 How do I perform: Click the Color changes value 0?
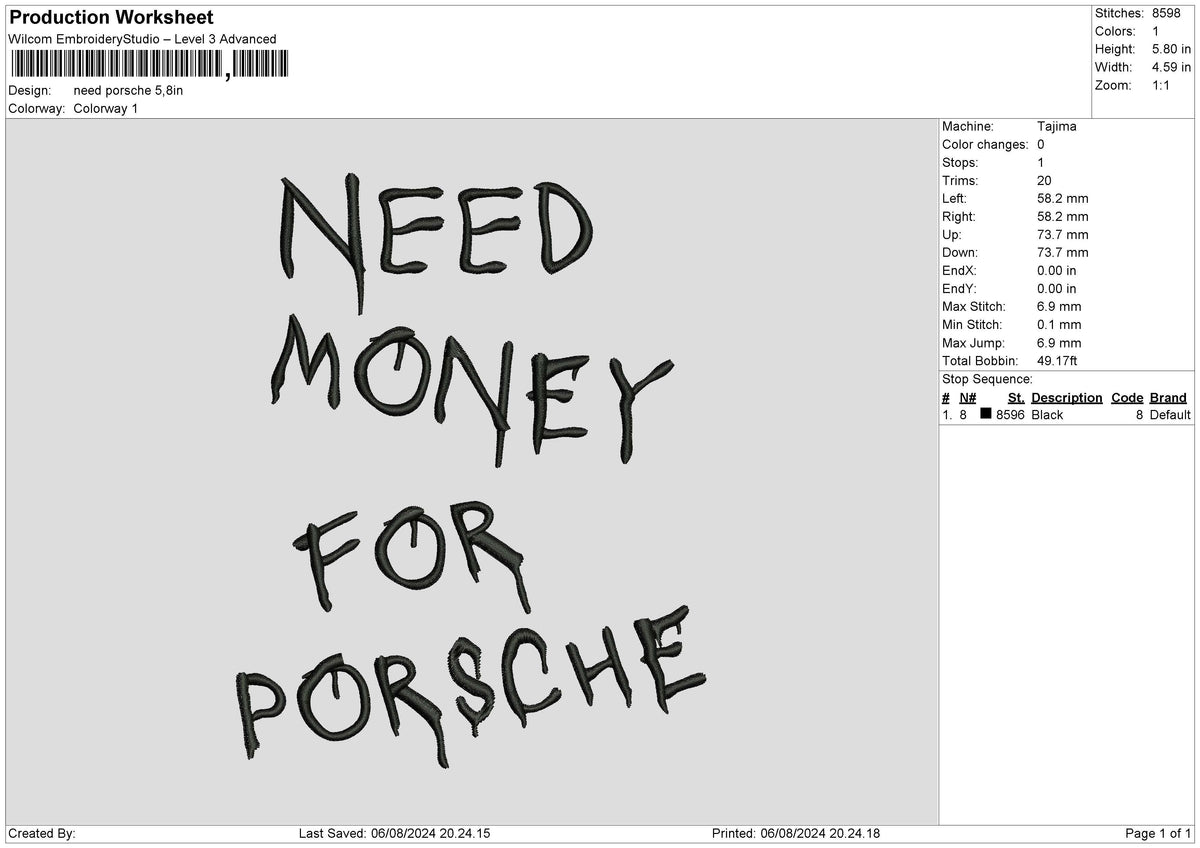click(1041, 145)
